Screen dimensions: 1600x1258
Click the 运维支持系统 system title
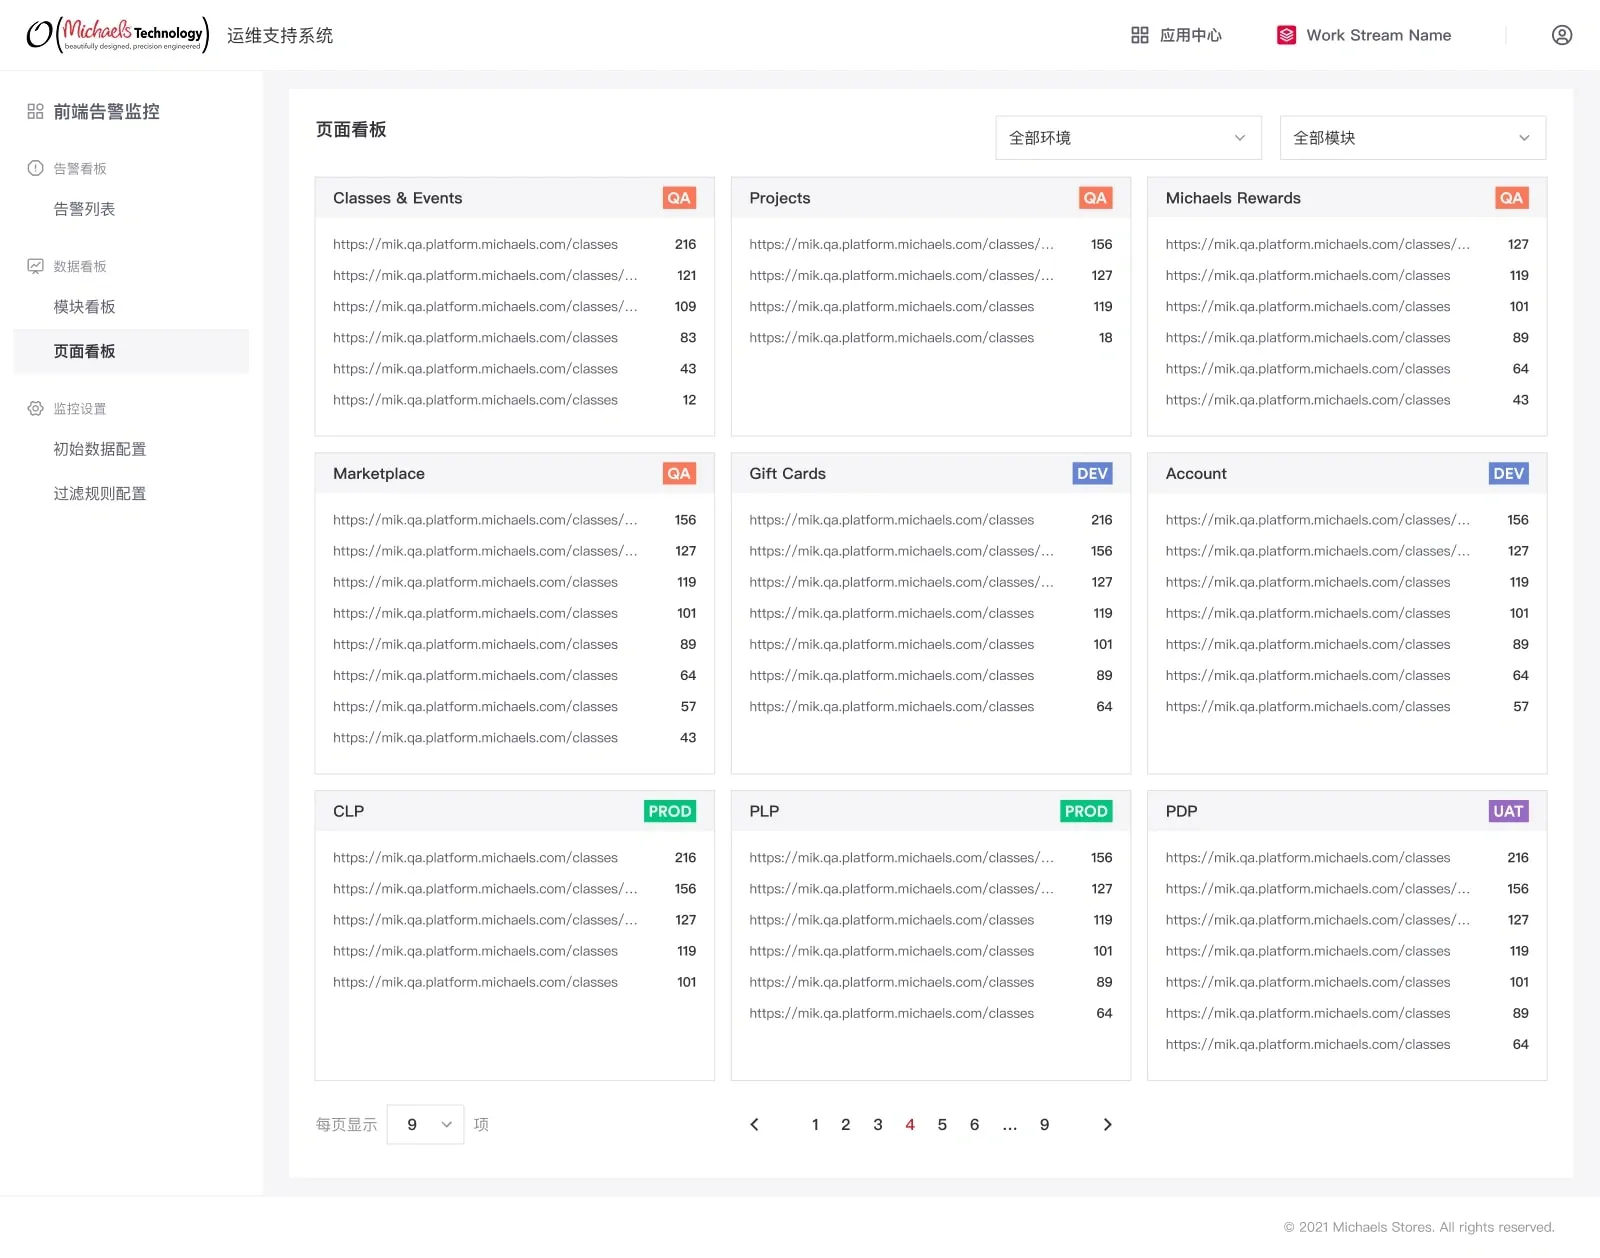280,36
